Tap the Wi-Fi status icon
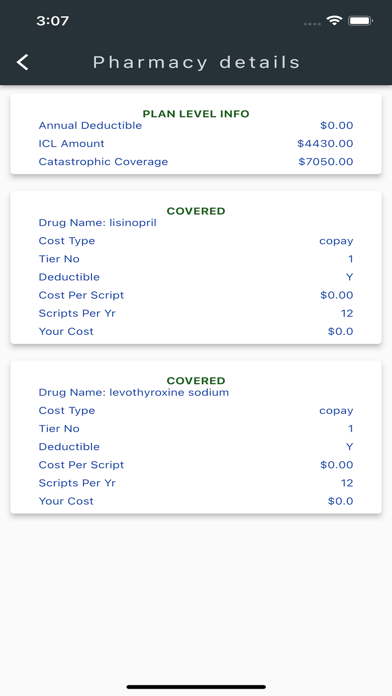The width and height of the screenshot is (392, 696). (x=334, y=20)
